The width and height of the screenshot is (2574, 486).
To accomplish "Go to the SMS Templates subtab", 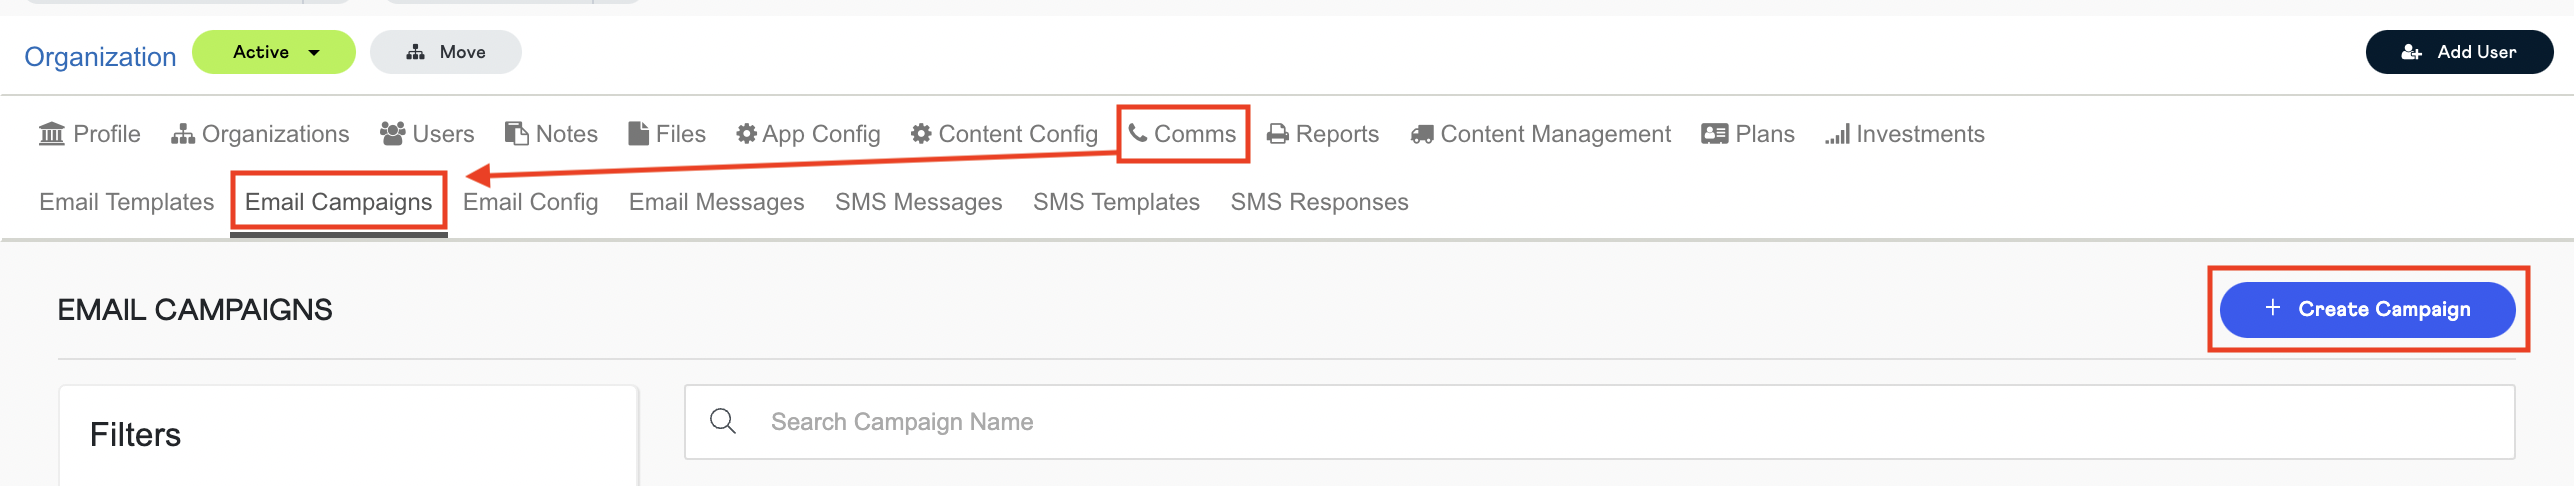I will point(1116,202).
